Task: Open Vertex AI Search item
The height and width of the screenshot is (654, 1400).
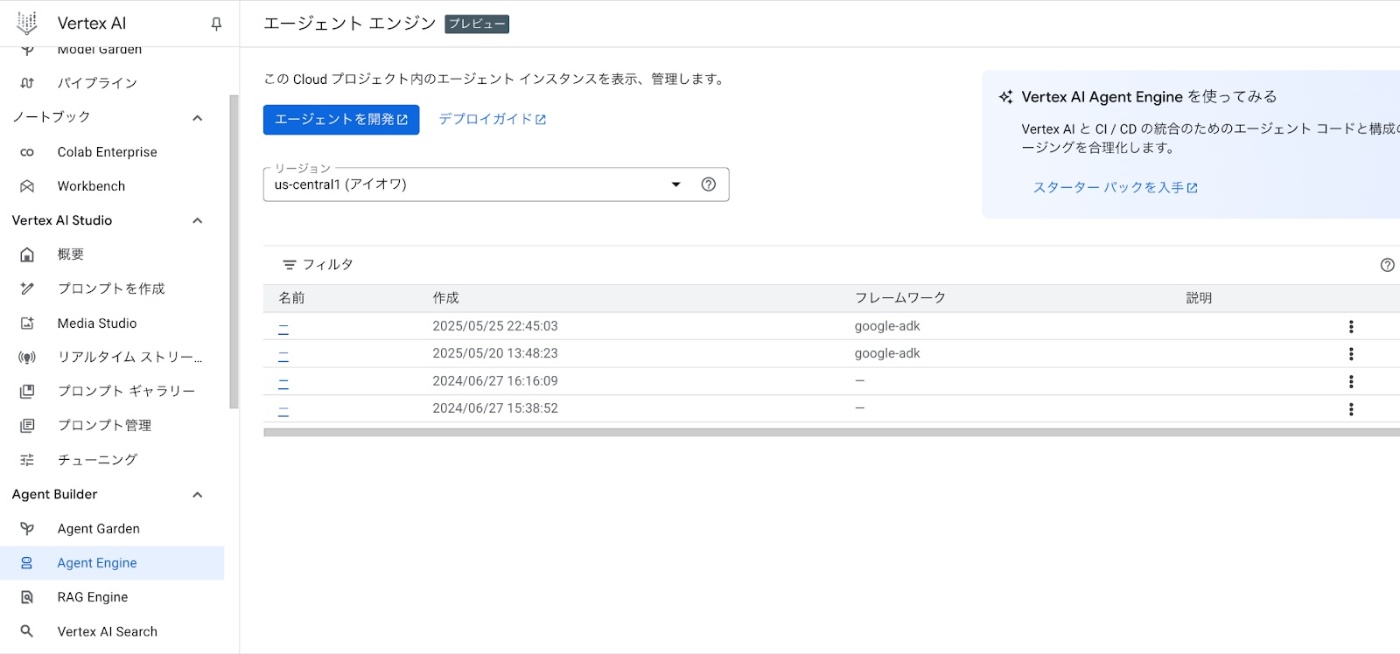Action: click(x=107, y=632)
